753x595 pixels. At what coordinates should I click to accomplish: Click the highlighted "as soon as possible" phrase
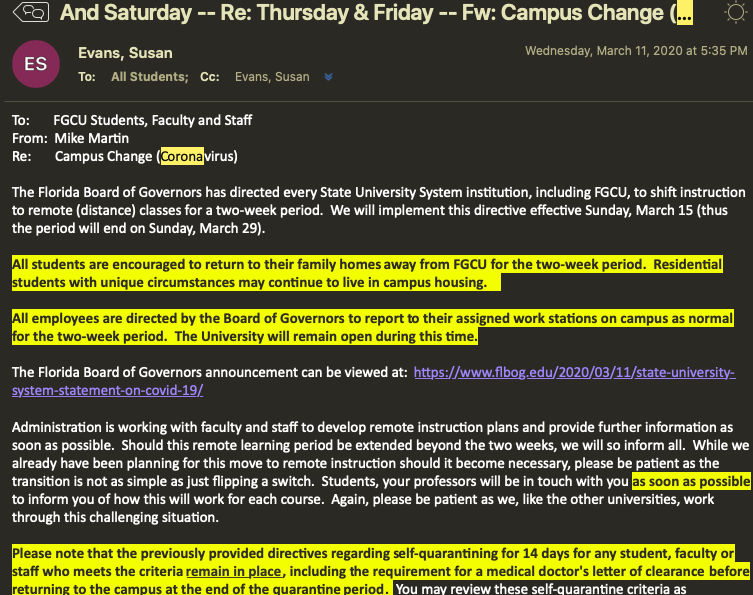pyautogui.click(x=690, y=481)
